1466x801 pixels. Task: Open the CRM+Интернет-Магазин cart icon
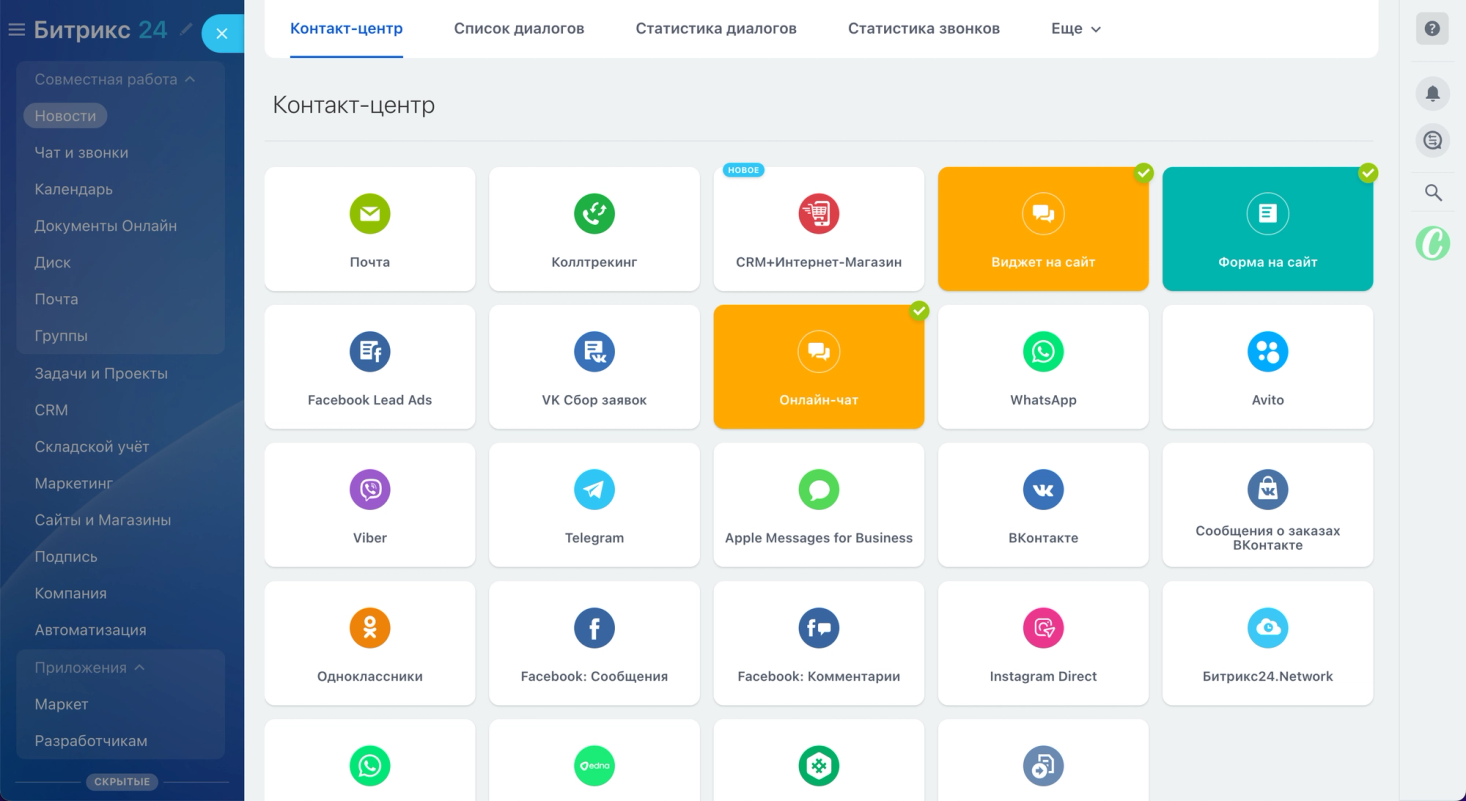819,213
